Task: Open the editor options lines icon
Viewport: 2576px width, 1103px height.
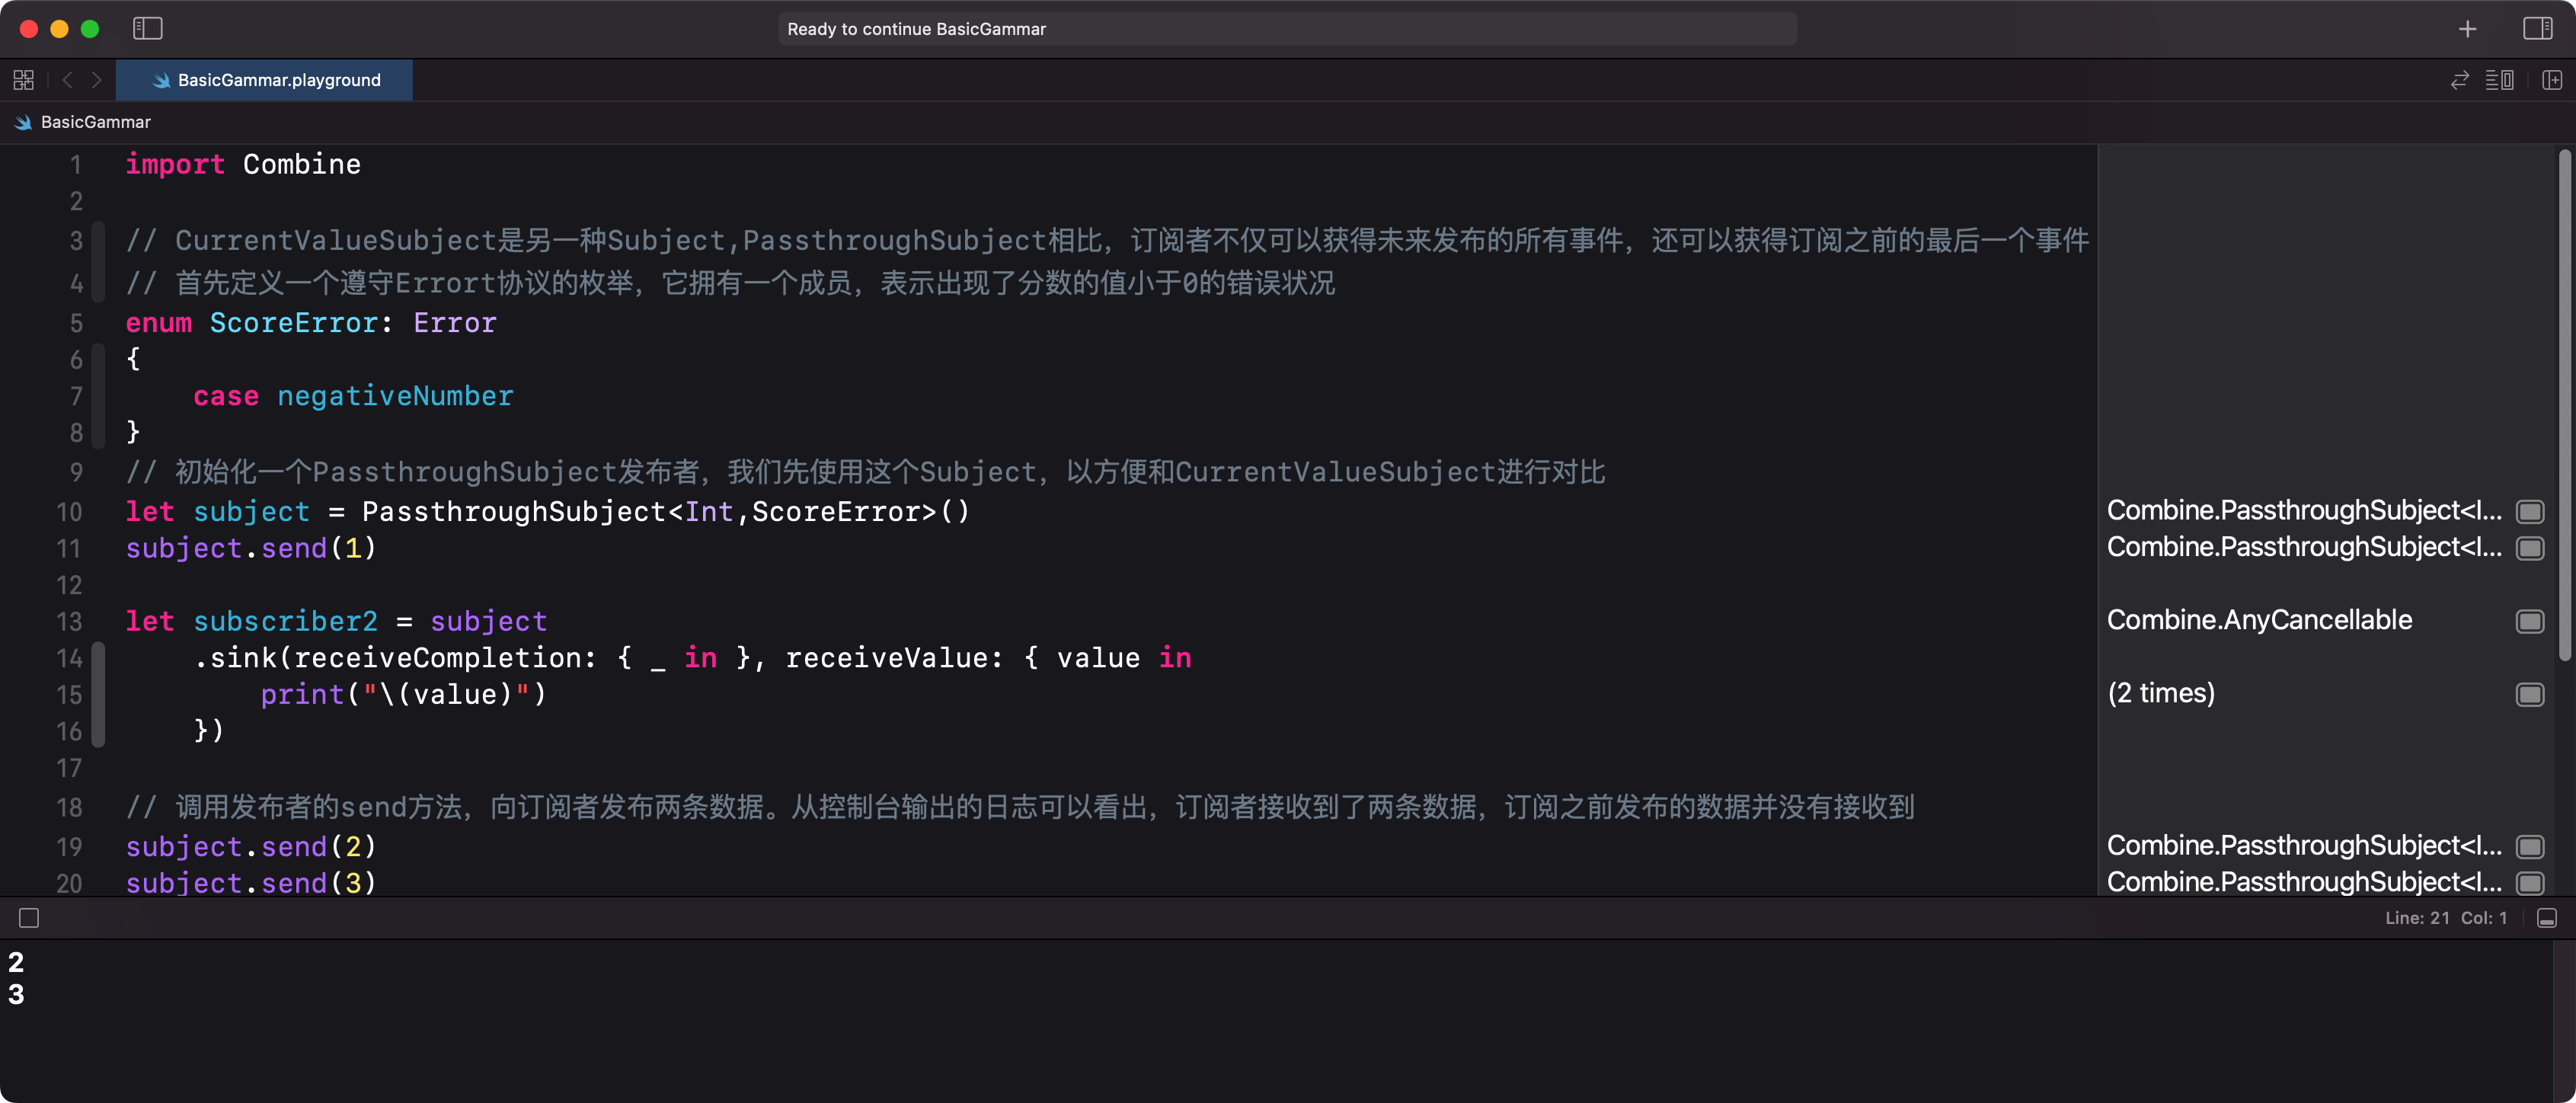Action: tap(2499, 80)
